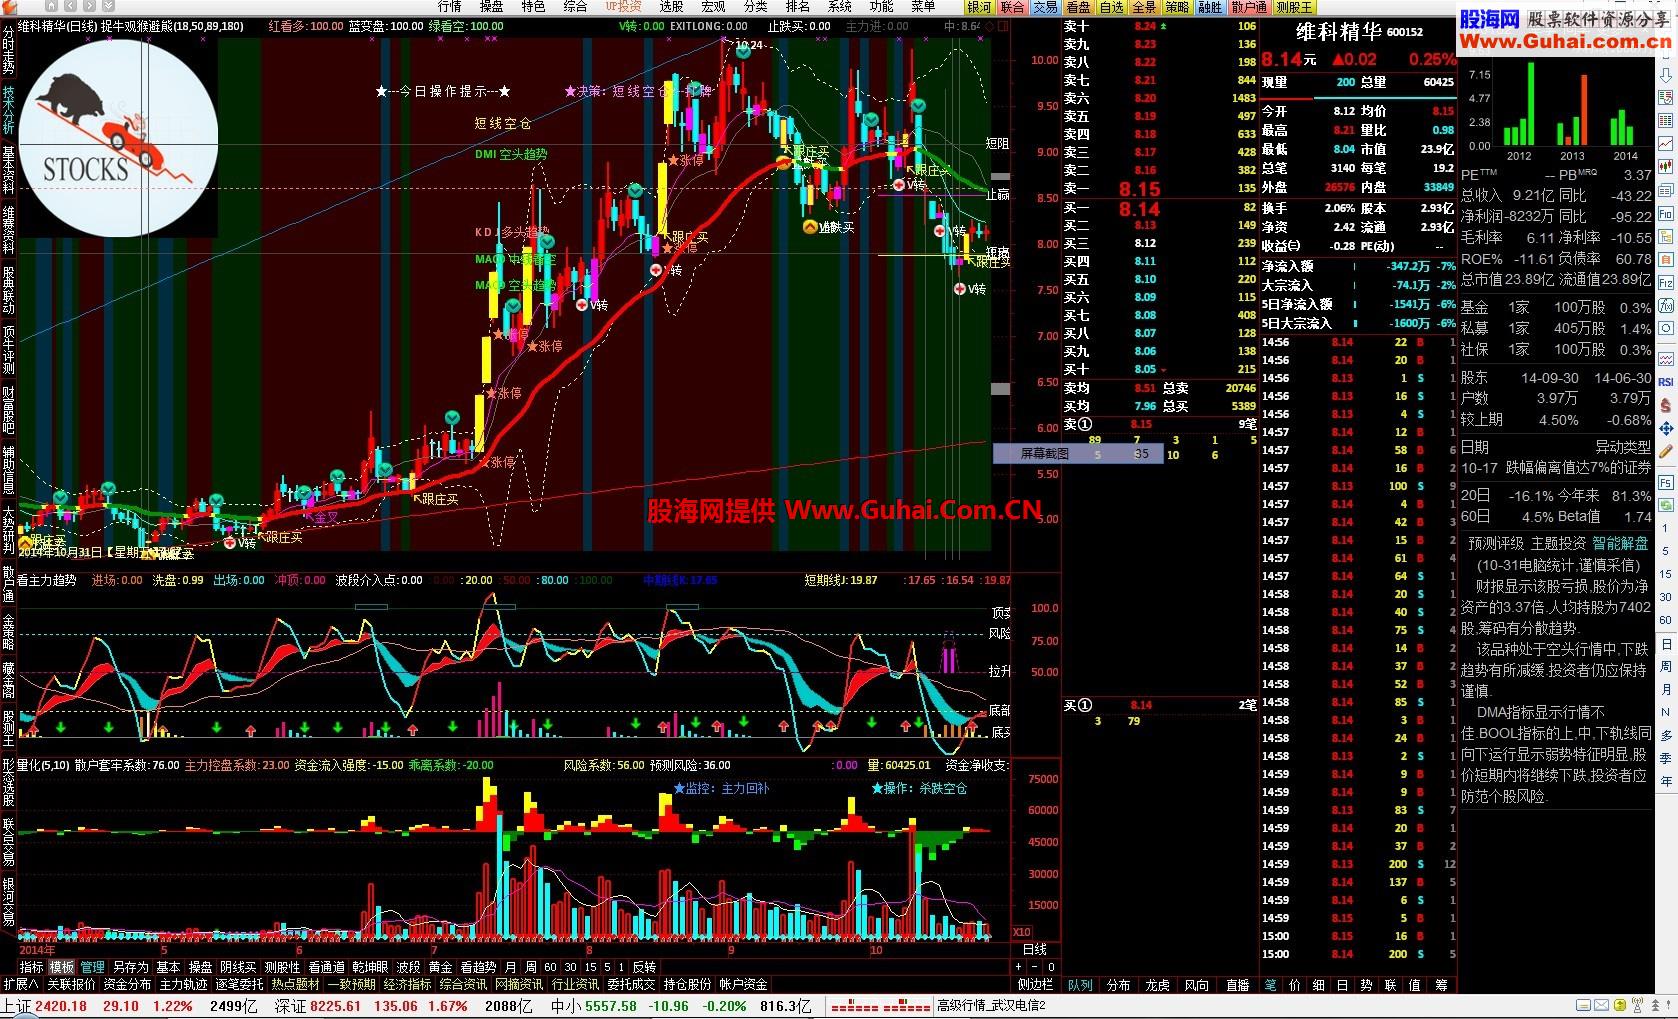
Task: Select the 看趋势 indicator template
Action: pos(478,967)
